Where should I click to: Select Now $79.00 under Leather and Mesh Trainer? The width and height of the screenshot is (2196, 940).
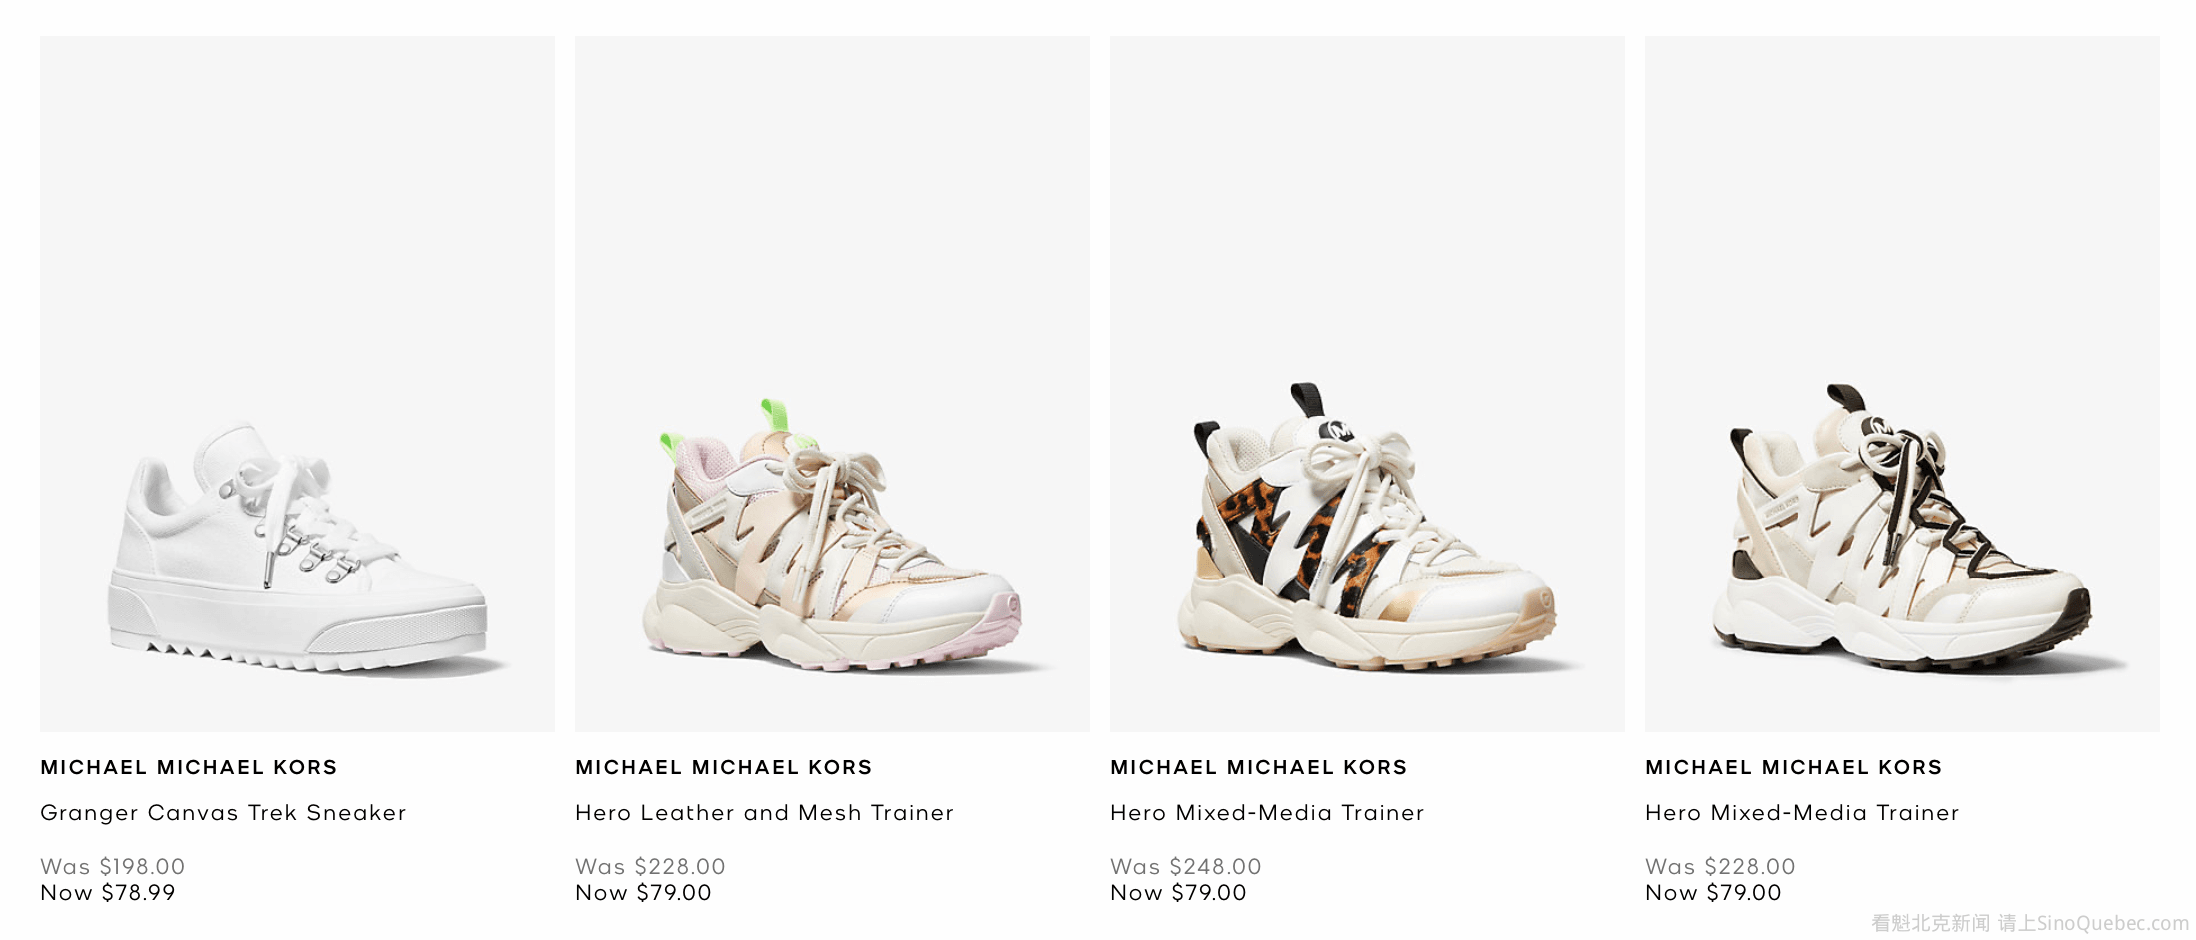pos(643,893)
